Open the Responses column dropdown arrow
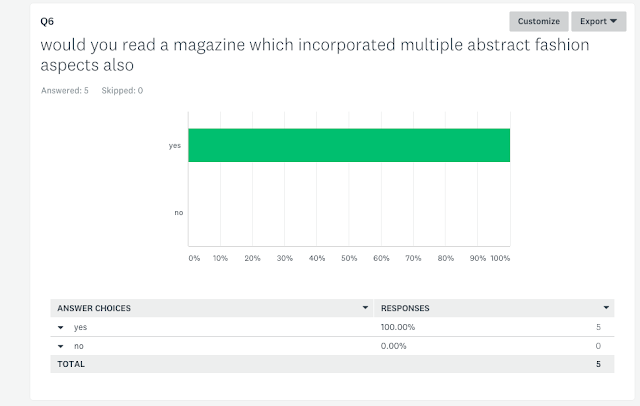The height and width of the screenshot is (406, 640). point(606,308)
